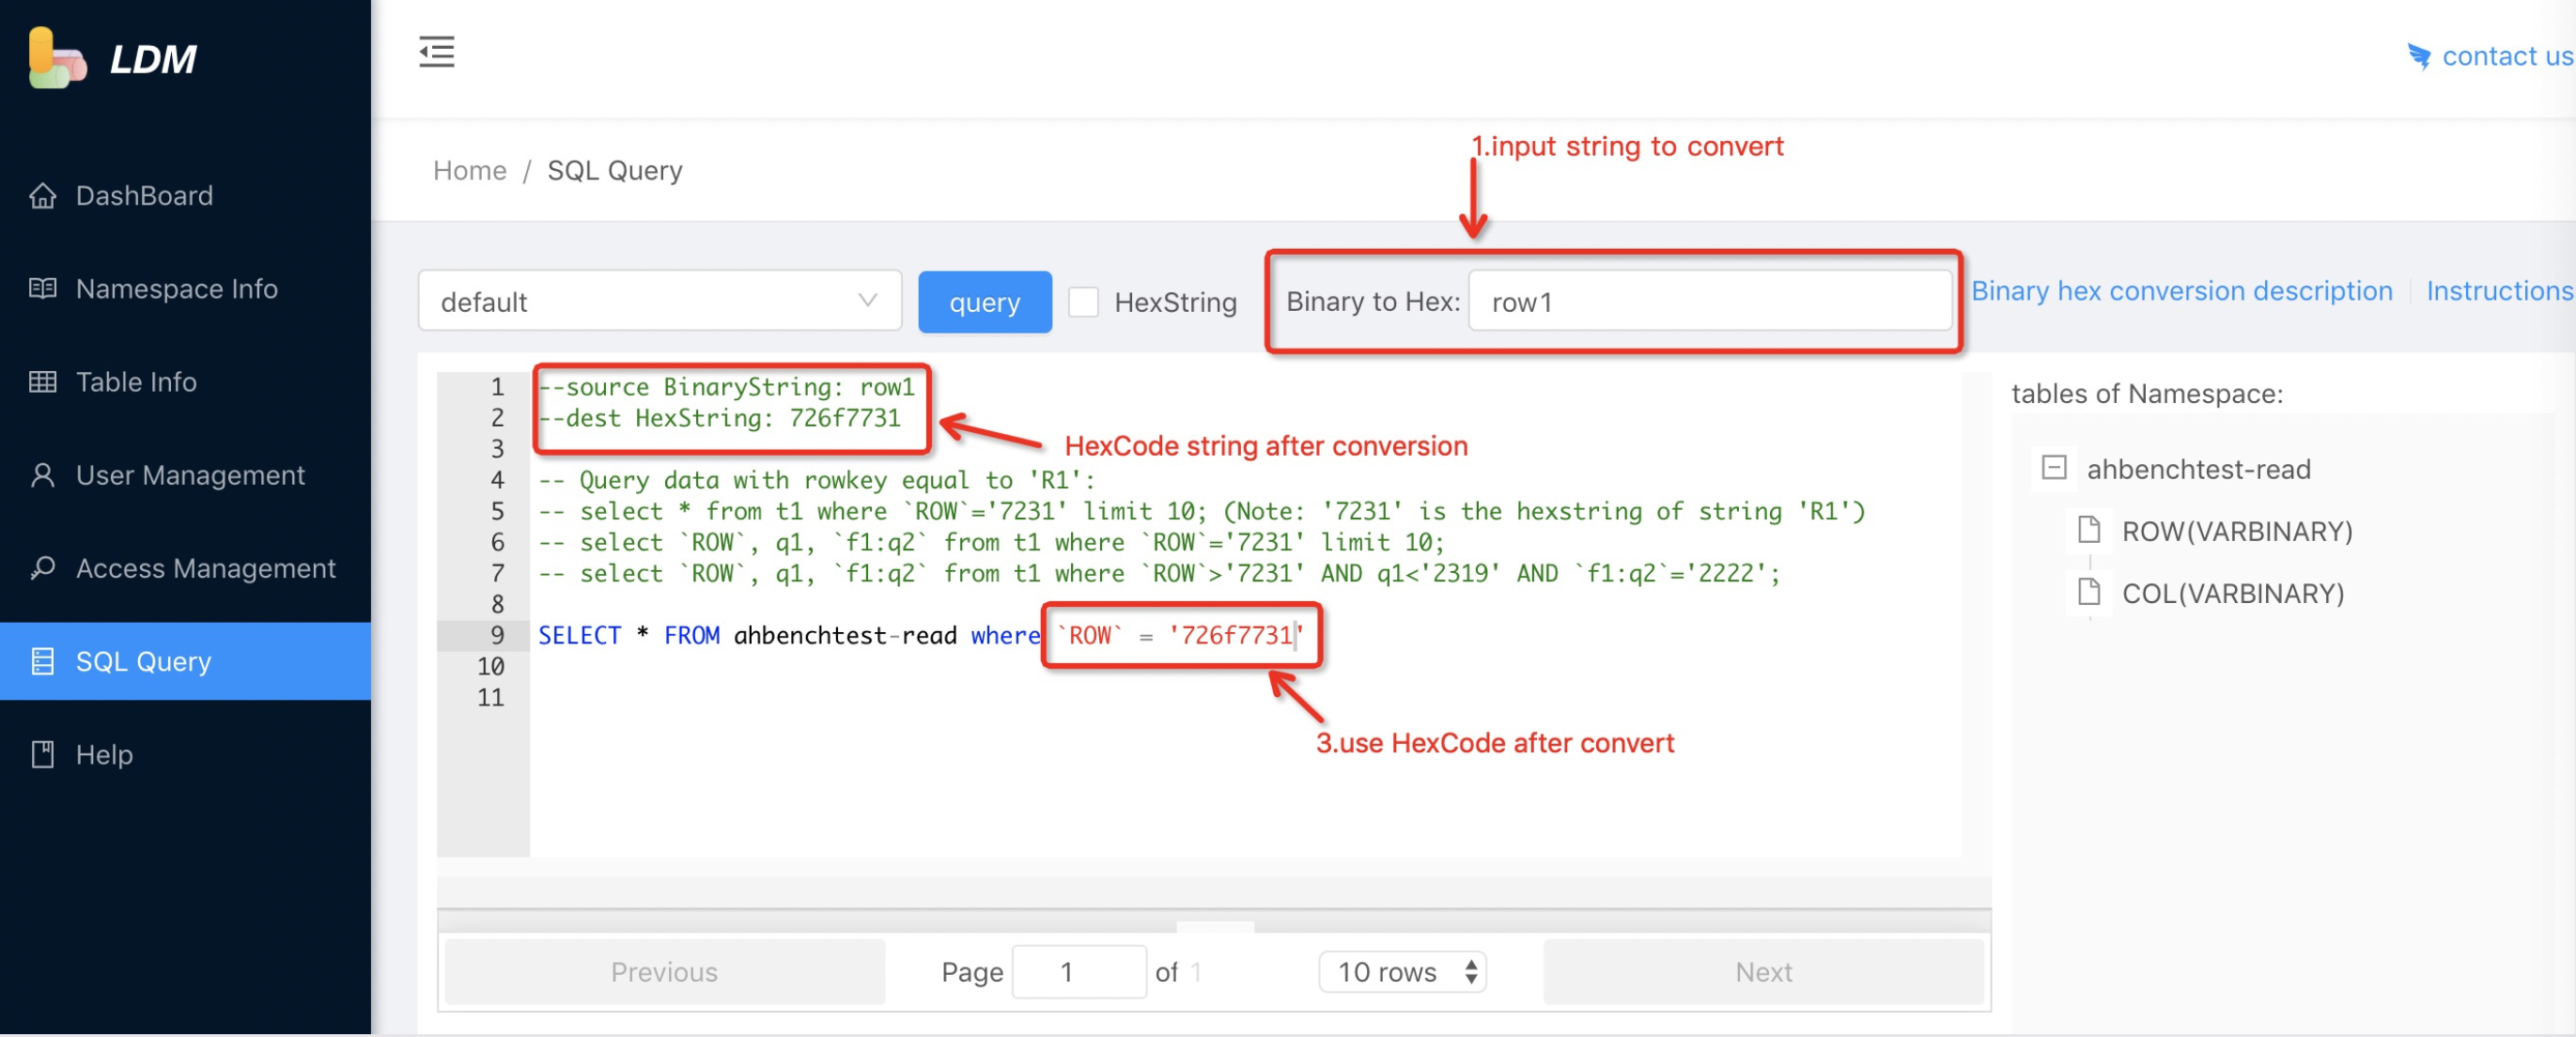Image resolution: width=2576 pixels, height=1037 pixels.
Task: Open Table Info section
Action: point(185,381)
